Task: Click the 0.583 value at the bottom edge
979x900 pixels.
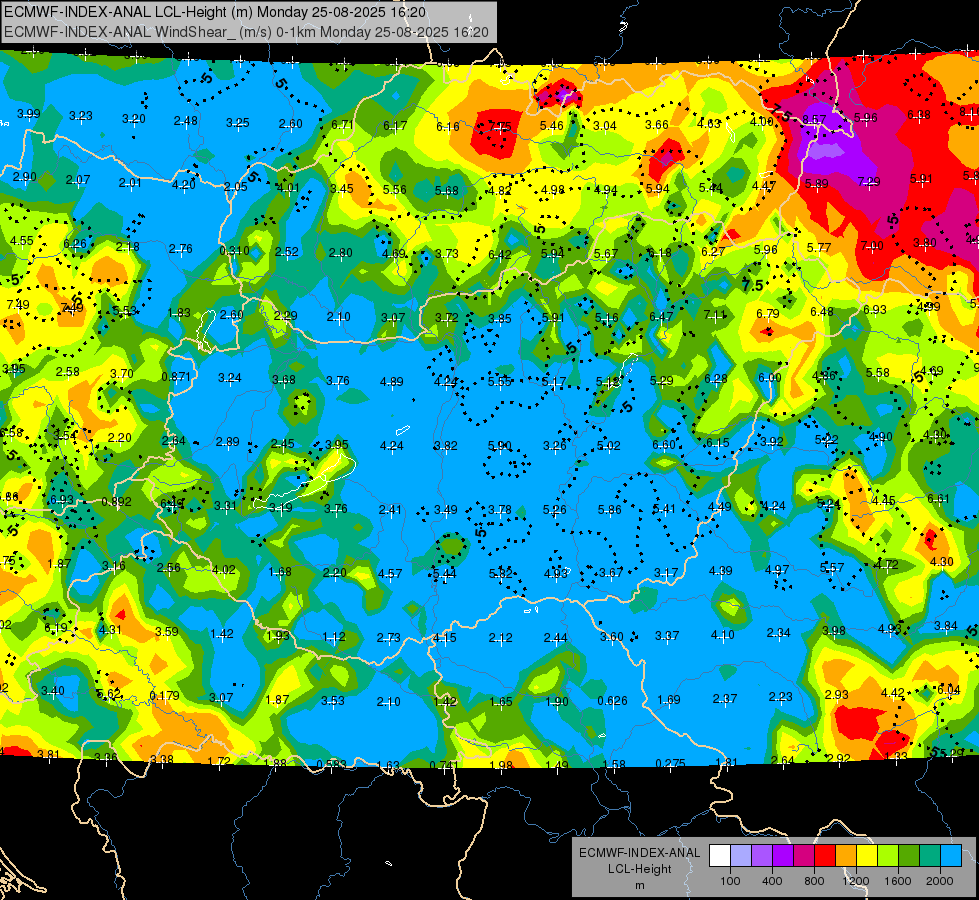Action: (332, 764)
